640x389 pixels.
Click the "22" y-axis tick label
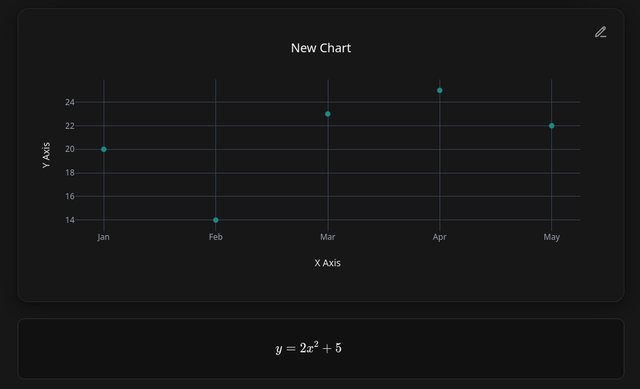[x=70, y=126]
